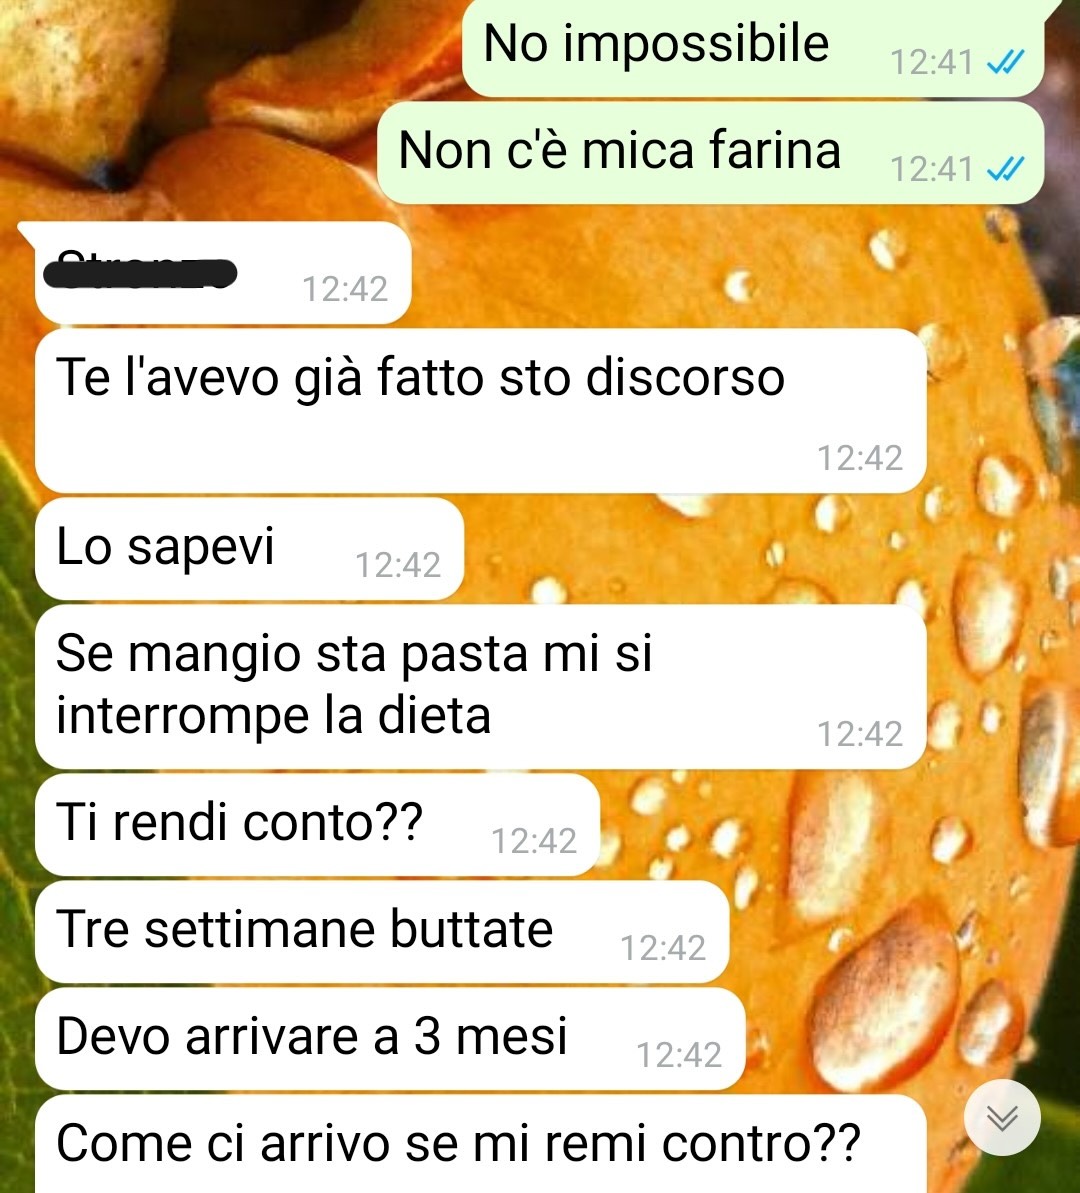Screen dimensions: 1080x1193
Task: Tap the timestamp on 'Devo arrivare a 3 mesi'
Action: click(x=679, y=1055)
